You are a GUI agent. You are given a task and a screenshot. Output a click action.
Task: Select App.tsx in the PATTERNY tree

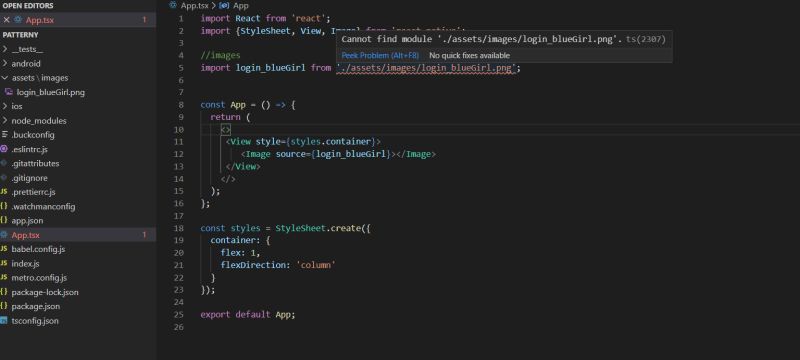coord(26,235)
